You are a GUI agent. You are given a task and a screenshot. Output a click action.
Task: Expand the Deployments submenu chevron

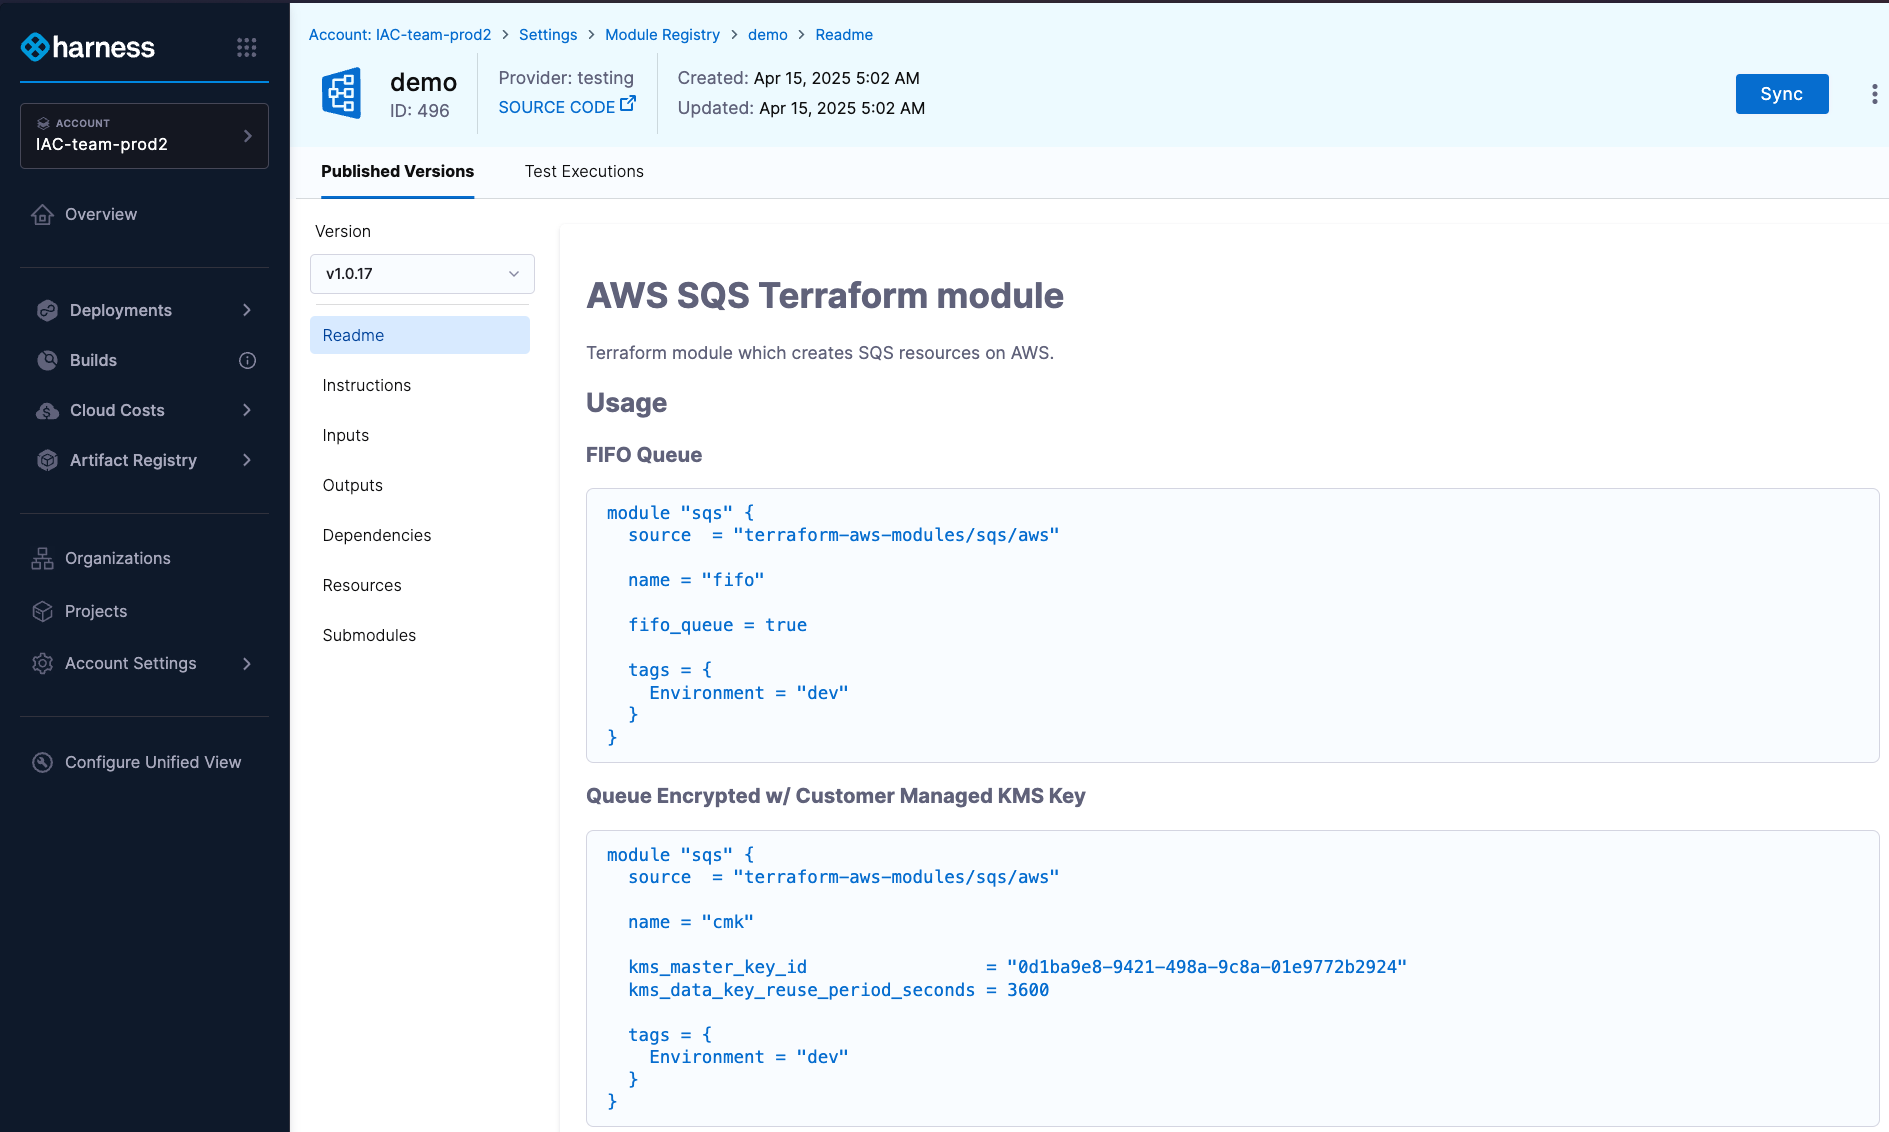tap(247, 310)
